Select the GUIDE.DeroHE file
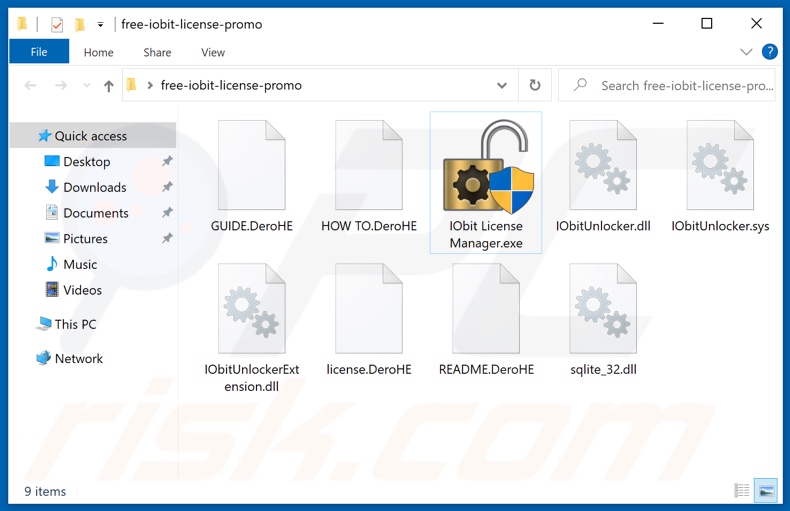Screen dimensions: 790x511 pos(251,168)
